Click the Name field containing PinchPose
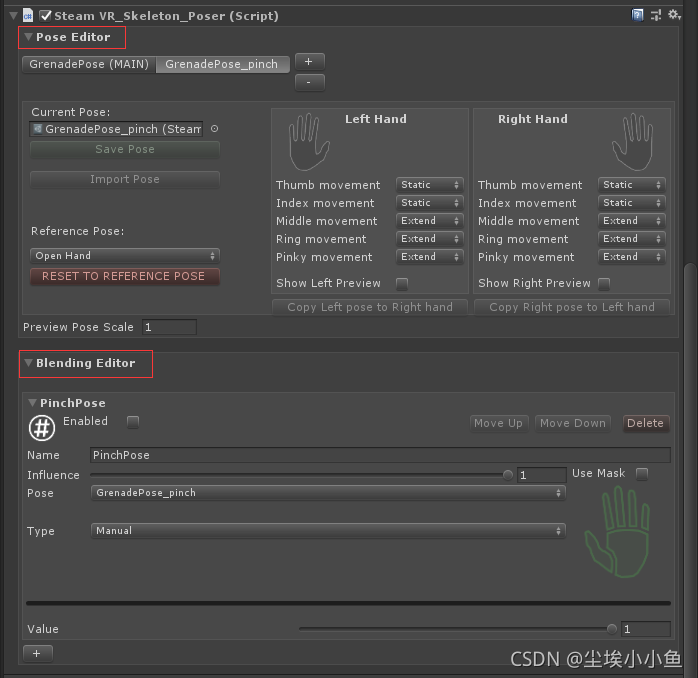 point(380,455)
